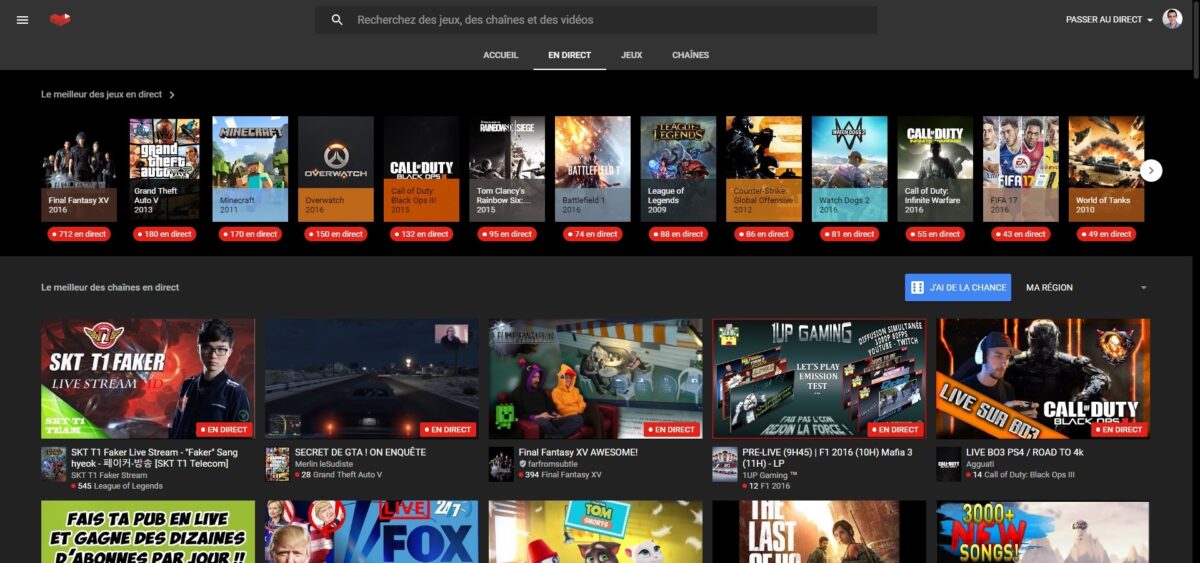Click the 43 en direct badge

[1021, 234]
